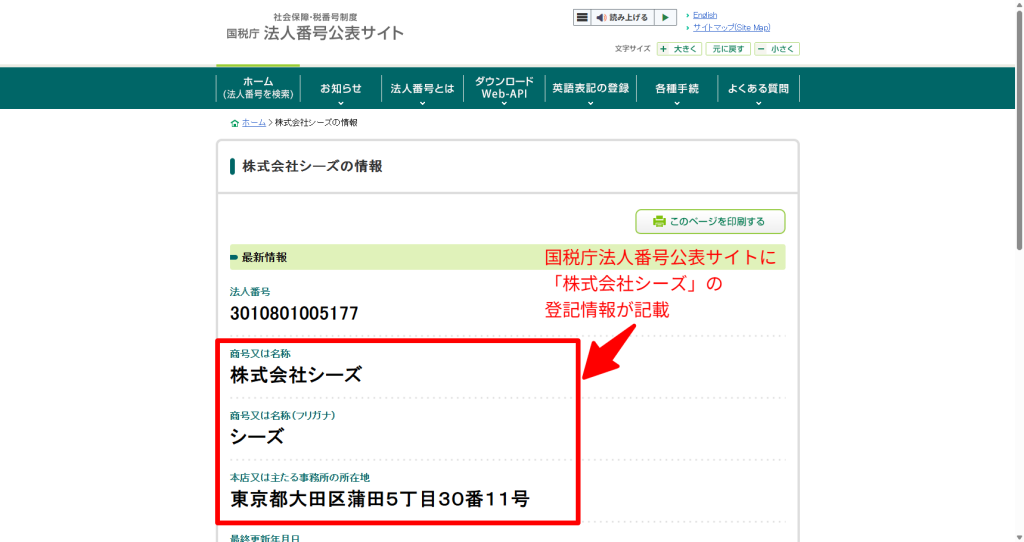
Task: Select the furigana value シーズ
Action: [257, 436]
